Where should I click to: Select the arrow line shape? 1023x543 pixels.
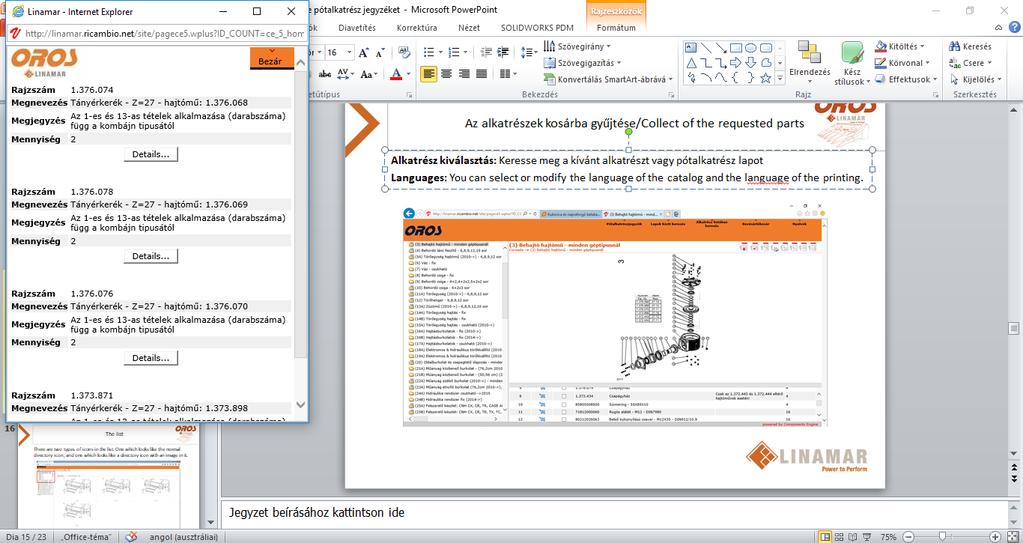tap(721, 48)
